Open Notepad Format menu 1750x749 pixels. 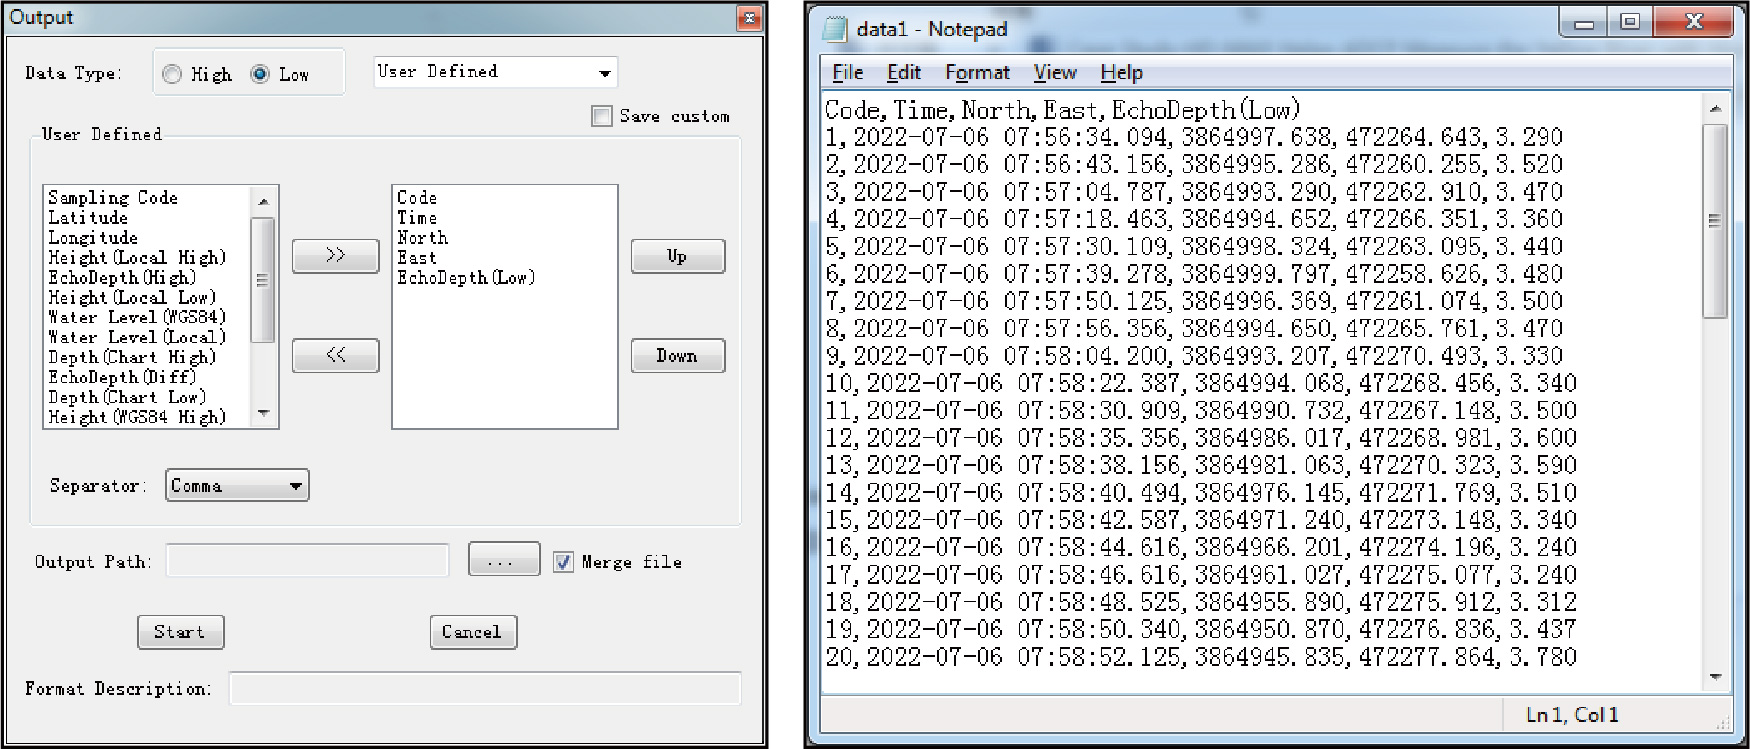978,72
